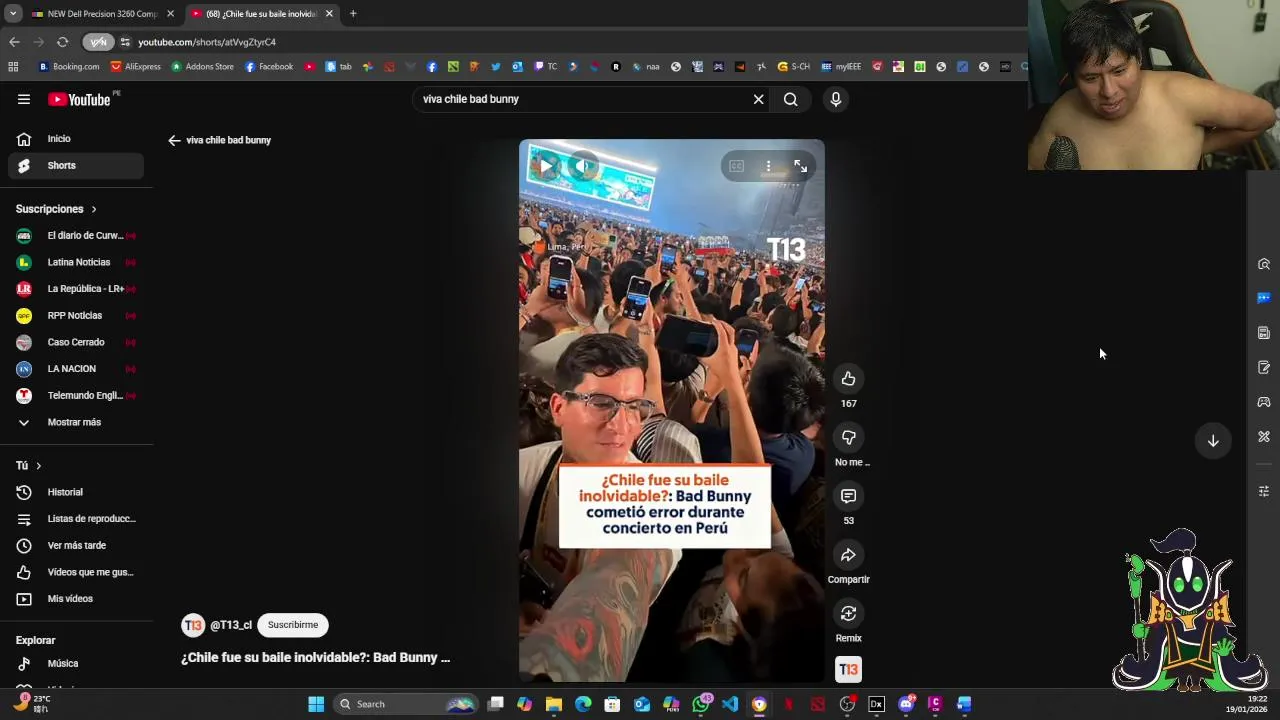
Task: Start voice search with the microphone icon
Action: pyautogui.click(x=836, y=99)
